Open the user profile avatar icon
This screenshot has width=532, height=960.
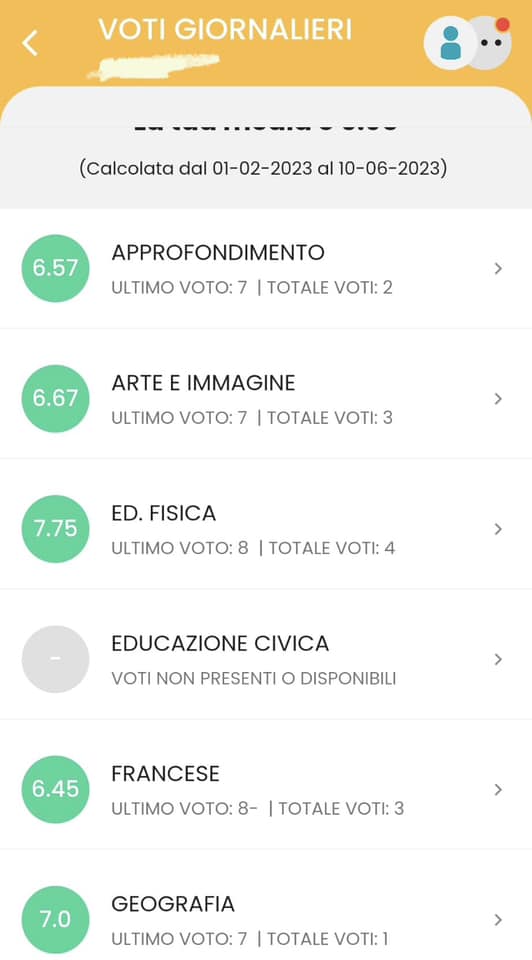click(450, 43)
